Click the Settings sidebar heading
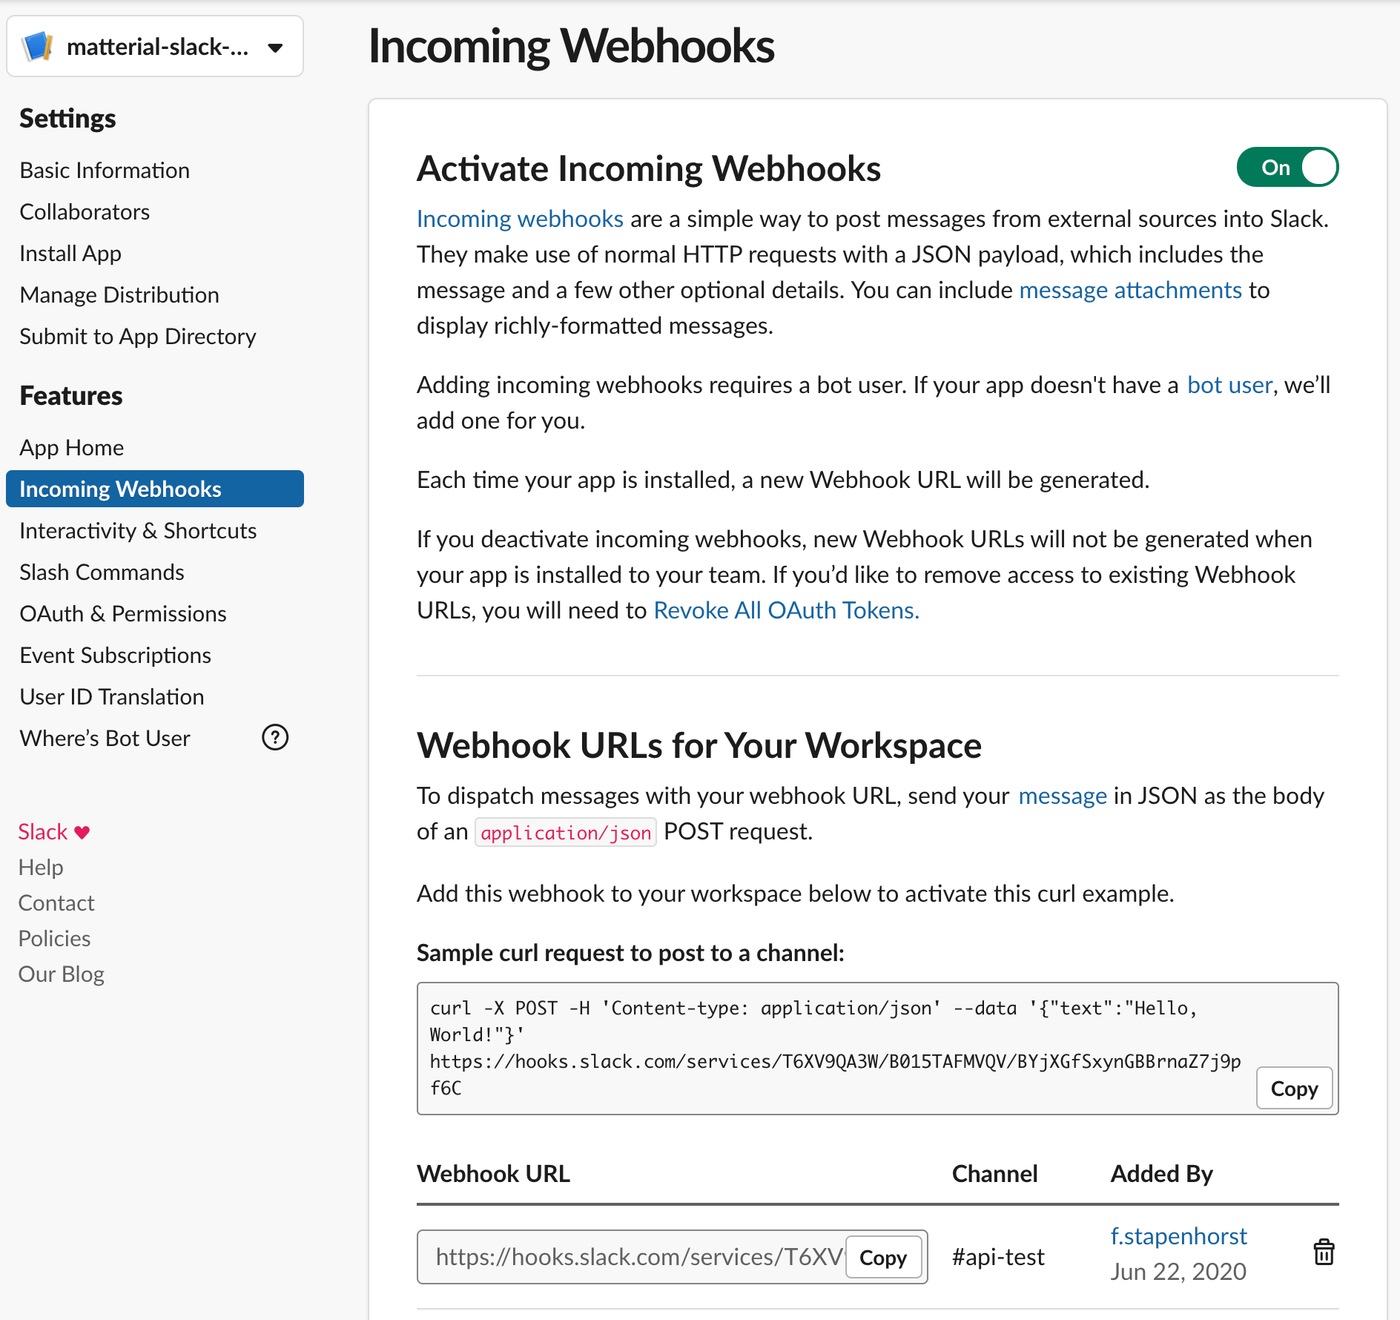1400x1320 pixels. pyautogui.click(x=68, y=118)
